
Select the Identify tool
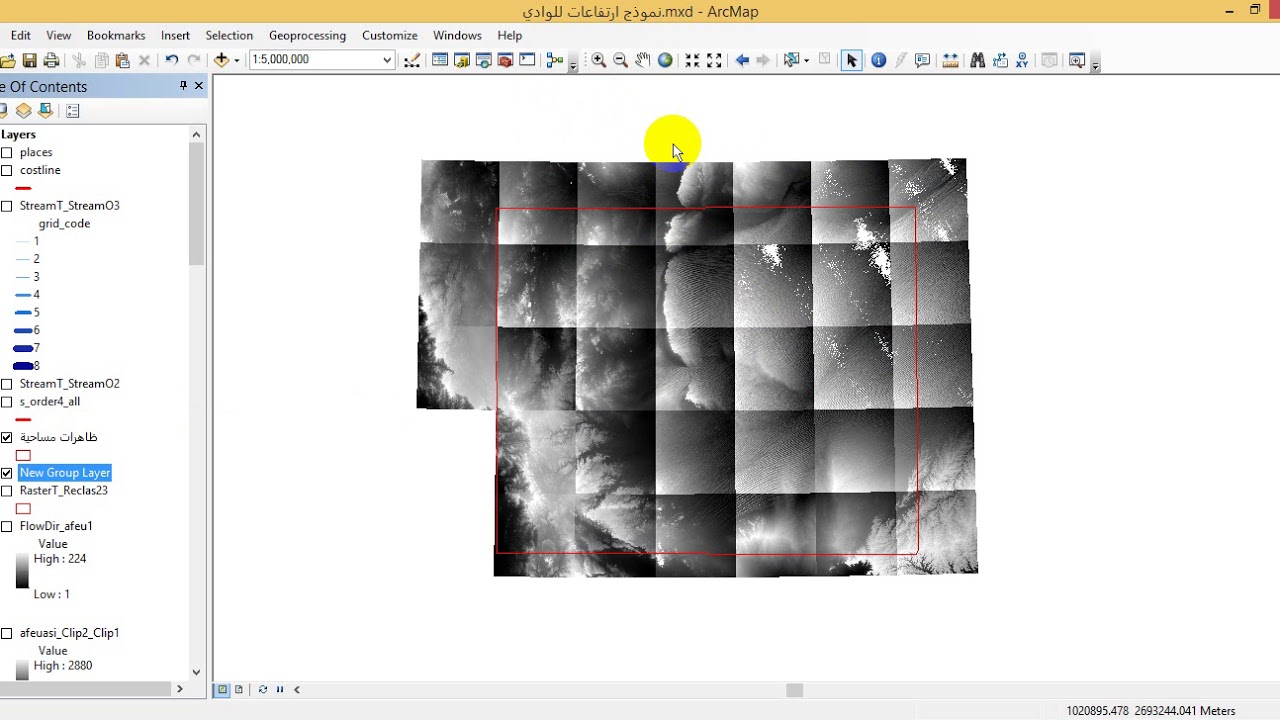point(878,60)
